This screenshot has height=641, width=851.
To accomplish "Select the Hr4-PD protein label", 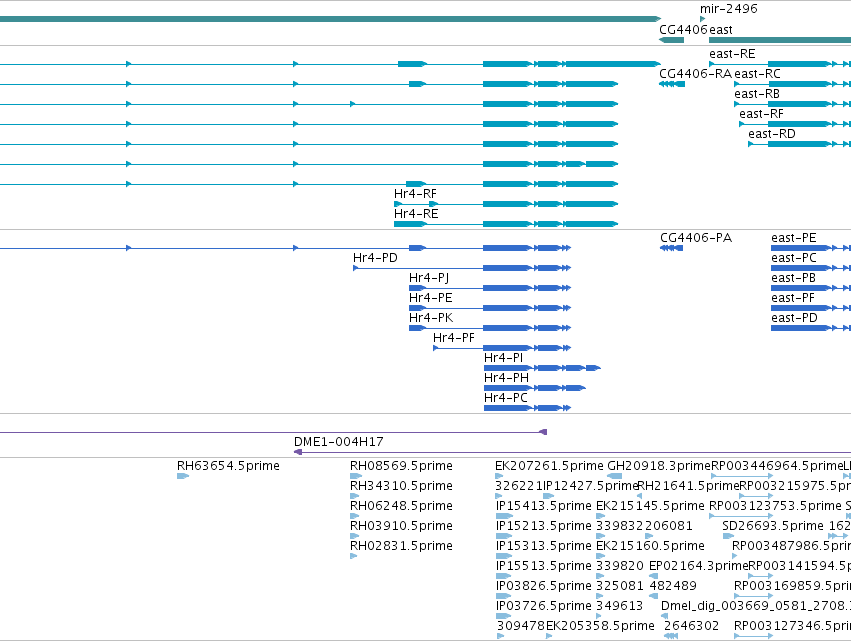I will pyautogui.click(x=375, y=258).
